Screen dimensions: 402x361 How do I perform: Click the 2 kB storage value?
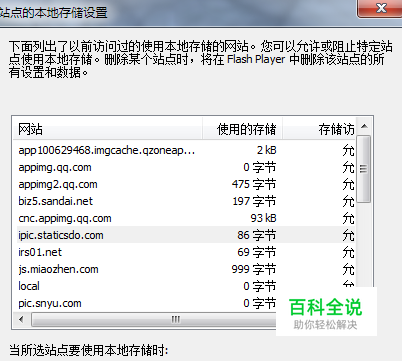[x=266, y=150]
